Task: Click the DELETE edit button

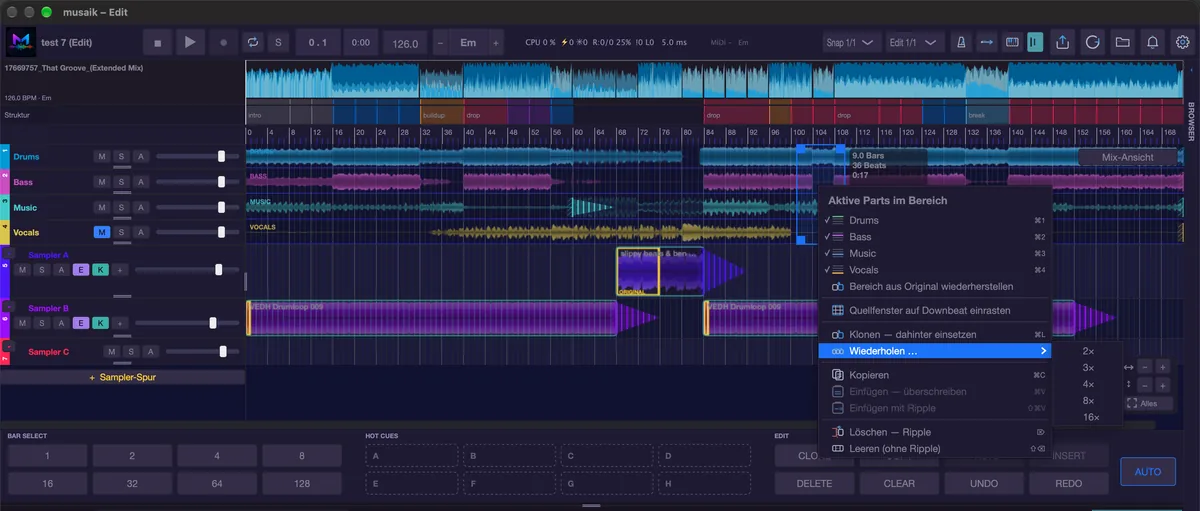Action: tap(814, 483)
